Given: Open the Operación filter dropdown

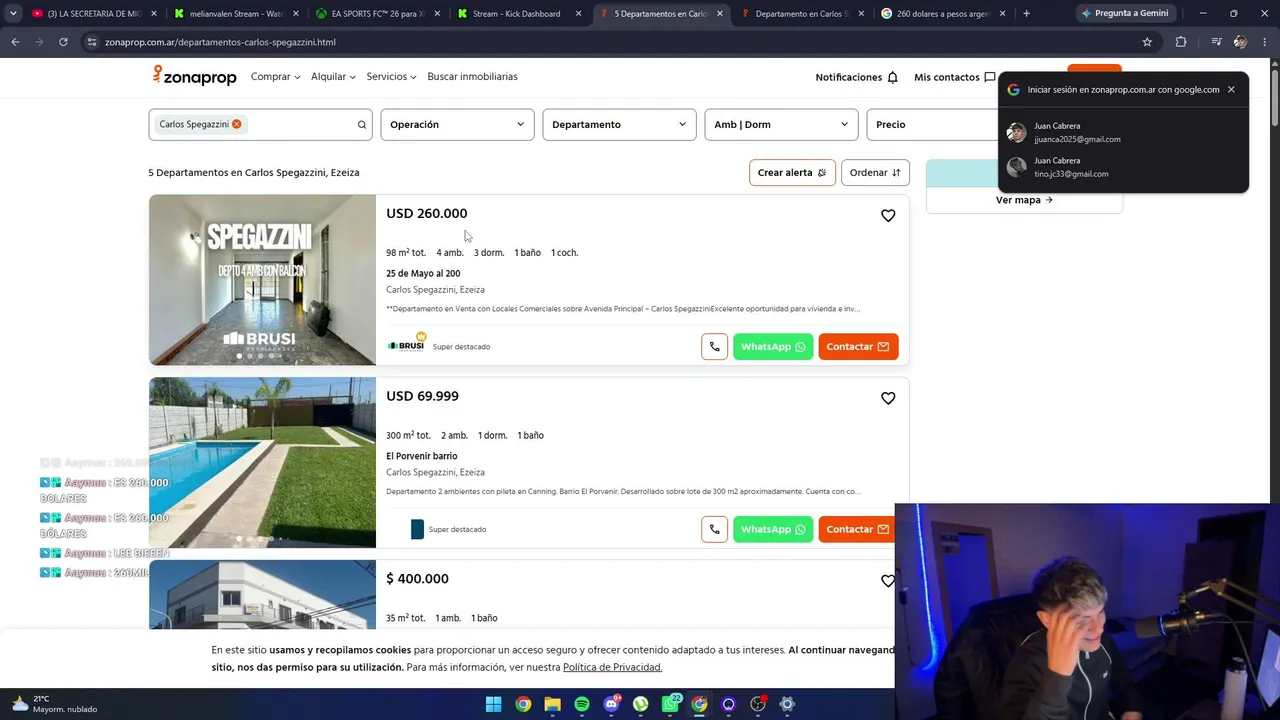Looking at the screenshot, I should pos(457,124).
